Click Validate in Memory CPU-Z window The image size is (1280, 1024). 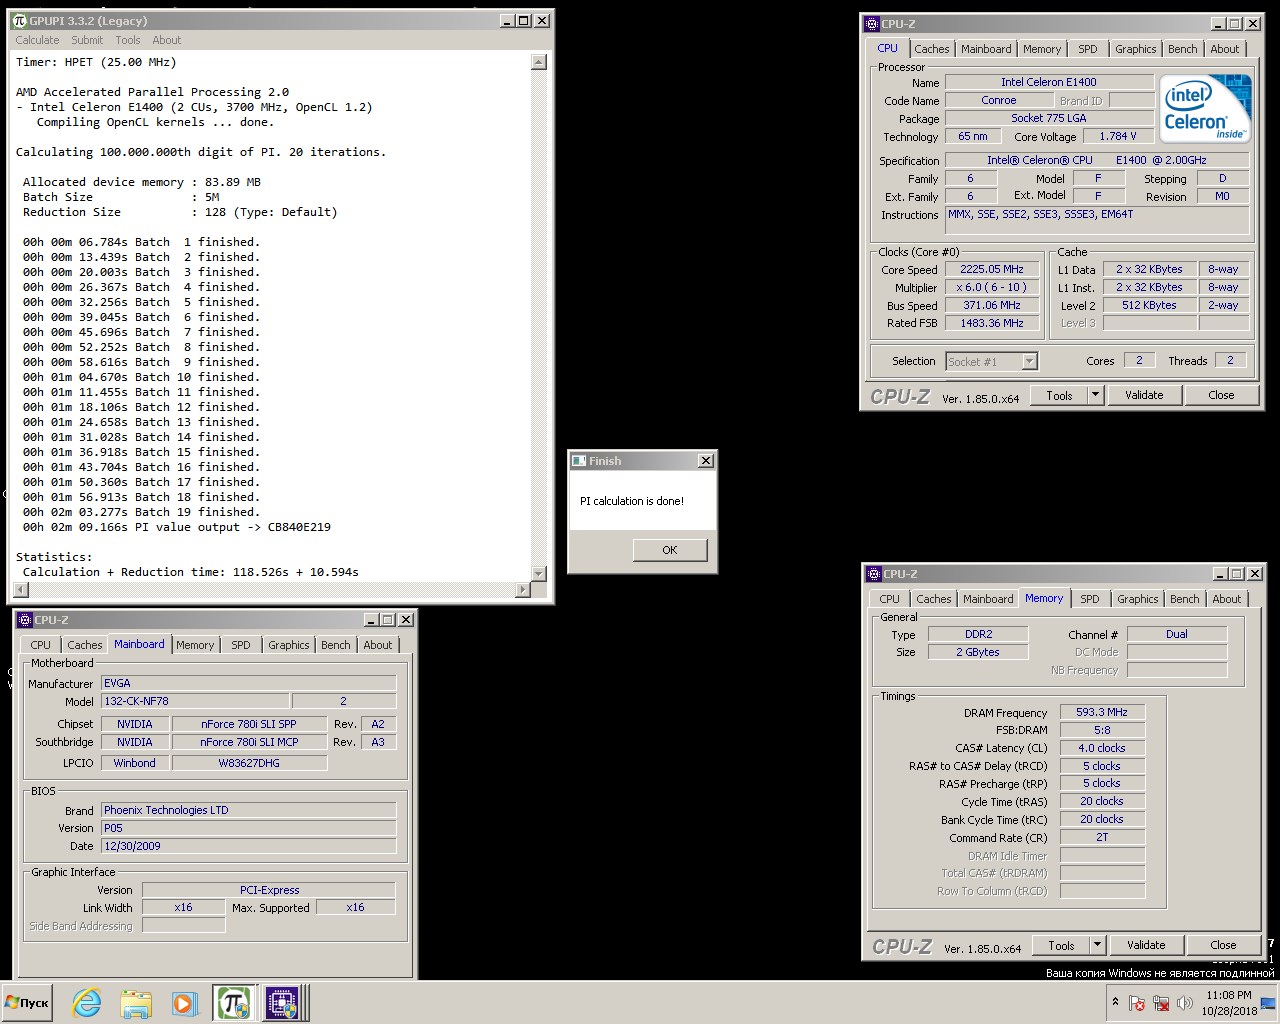click(x=1146, y=945)
